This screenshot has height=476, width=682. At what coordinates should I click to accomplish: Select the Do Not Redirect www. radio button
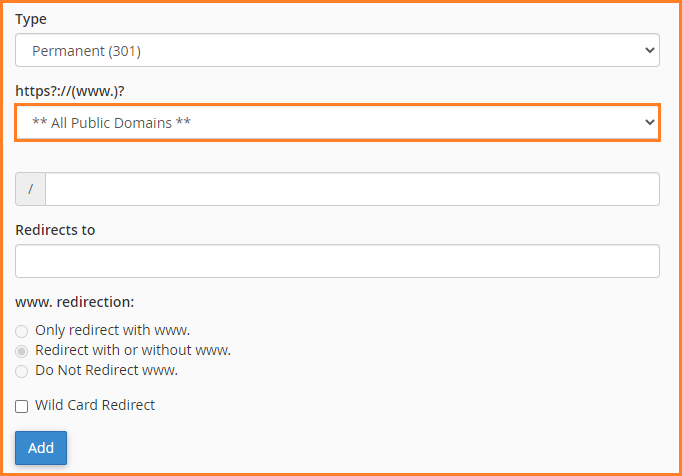coord(21,371)
